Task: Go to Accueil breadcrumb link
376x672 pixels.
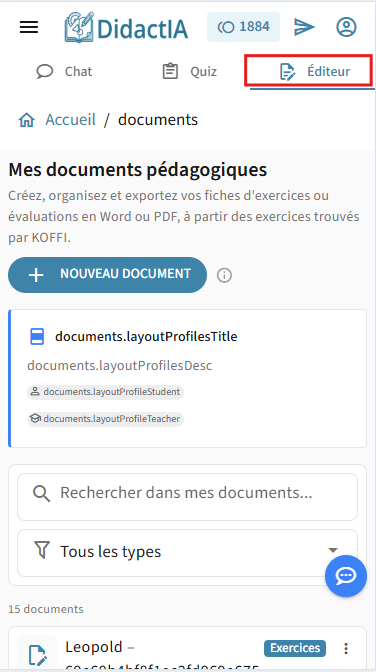Action: (71, 120)
